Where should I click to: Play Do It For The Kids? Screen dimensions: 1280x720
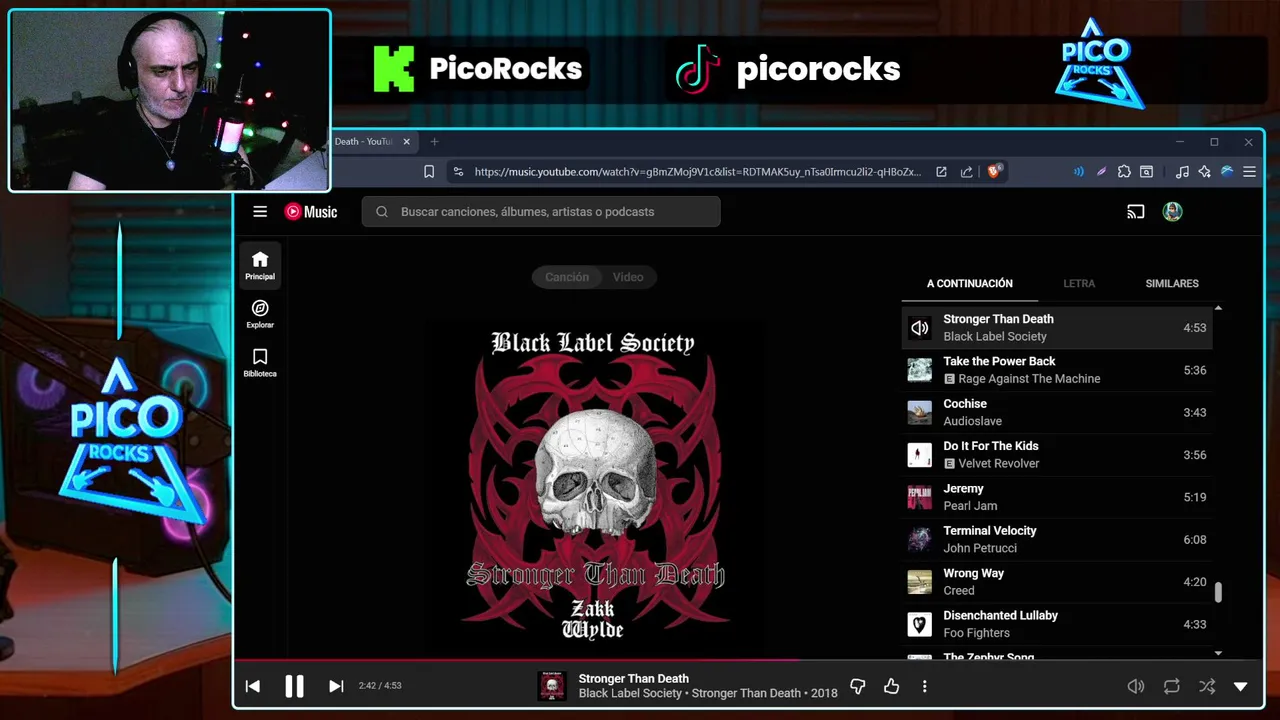click(x=1057, y=455)
